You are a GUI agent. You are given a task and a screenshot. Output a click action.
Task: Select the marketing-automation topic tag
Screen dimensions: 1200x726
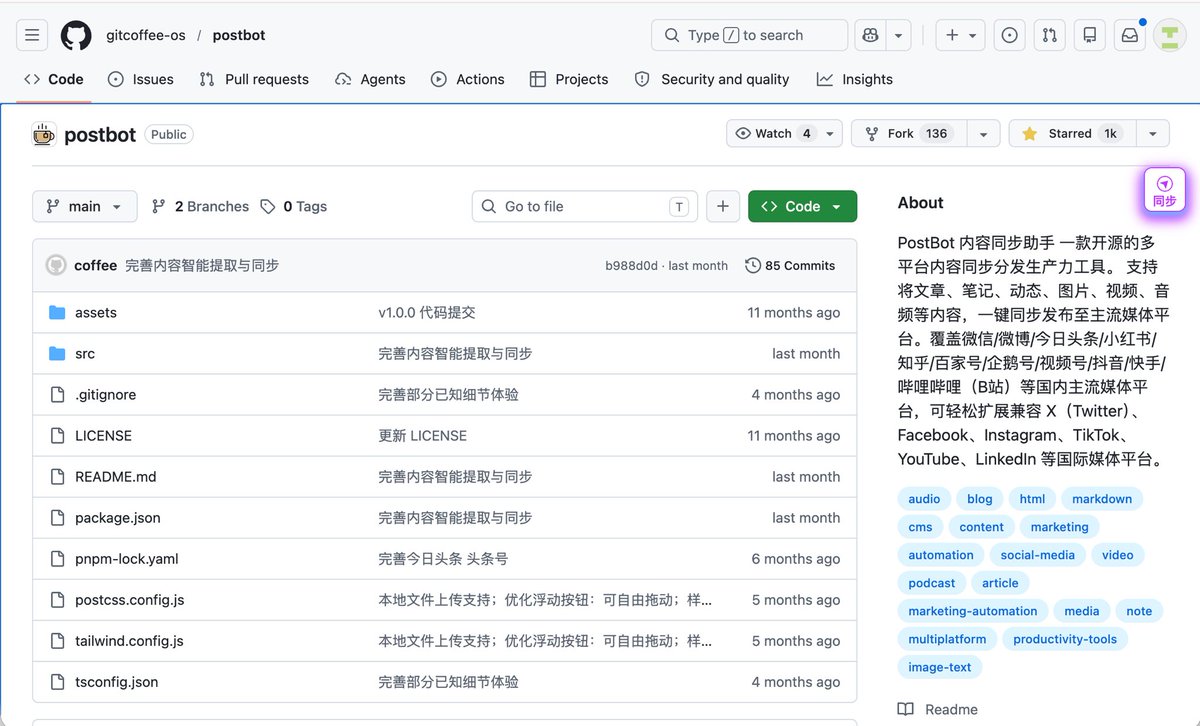pos(972,611)
